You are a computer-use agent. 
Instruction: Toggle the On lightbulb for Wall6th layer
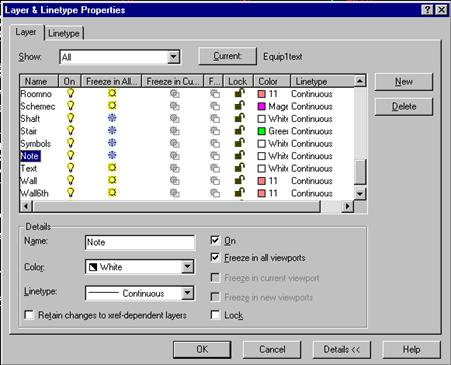(70, 193)
